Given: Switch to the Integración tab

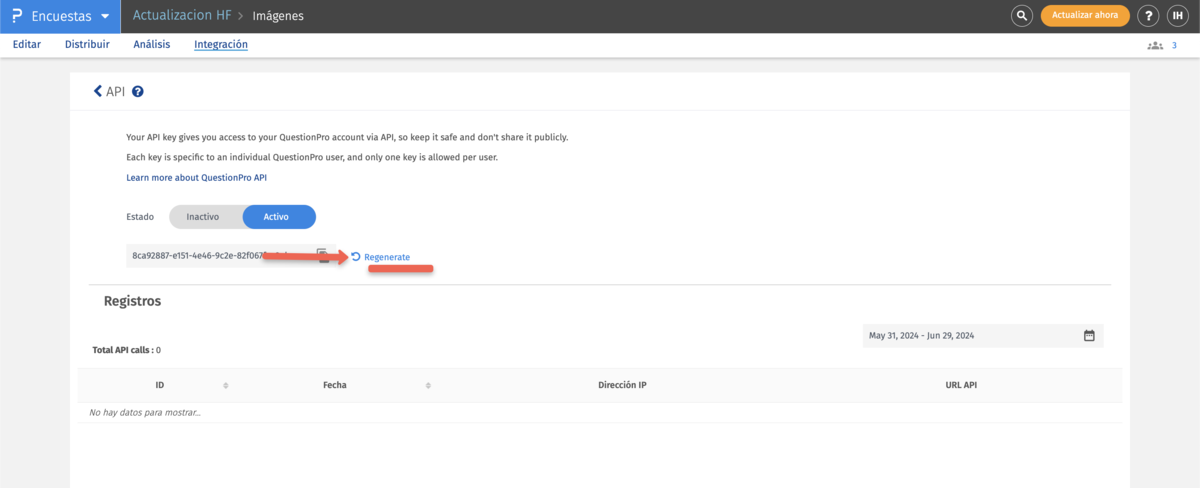Looking at the screenshot, I should [x=221, y=45].
